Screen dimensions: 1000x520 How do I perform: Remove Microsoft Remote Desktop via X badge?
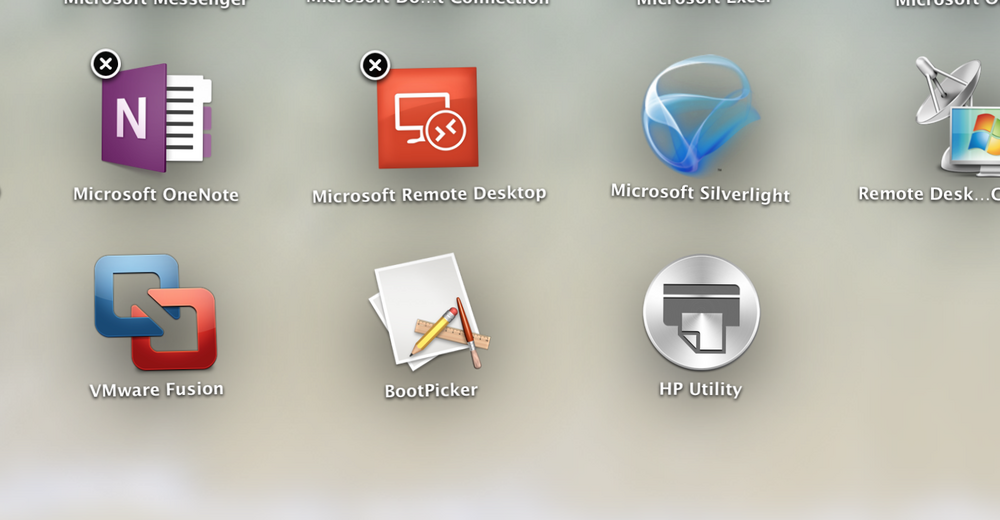[375, 66]
